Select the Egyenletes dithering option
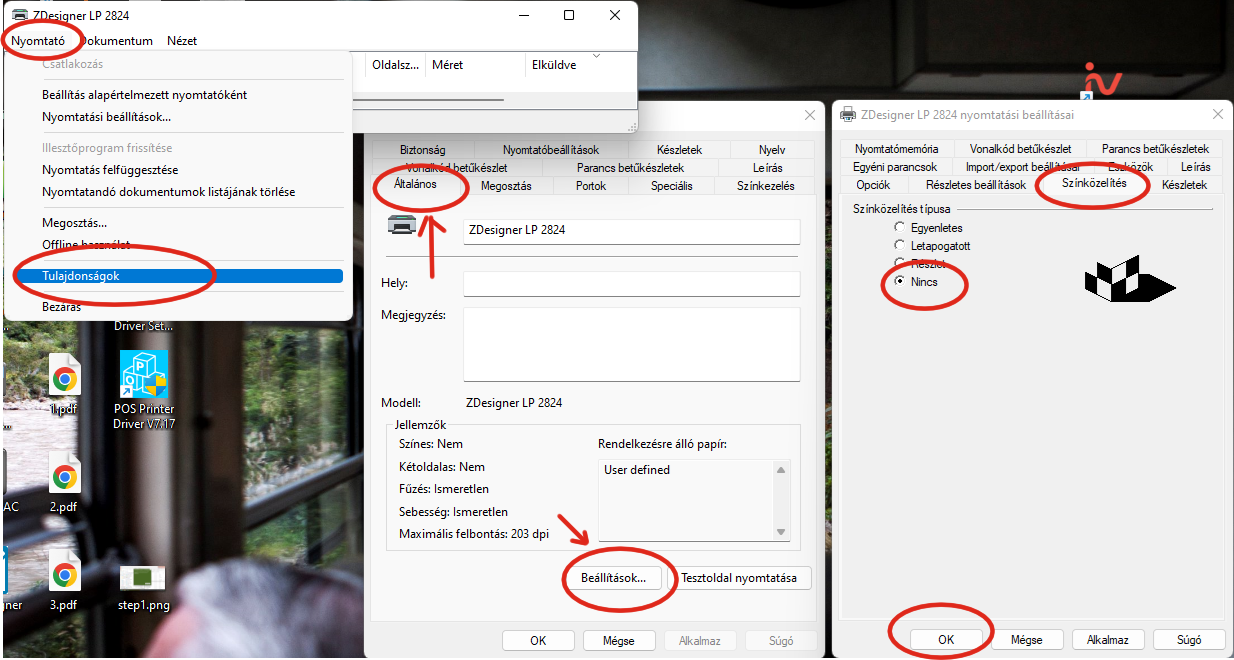1234x660 pixels. 900,228
